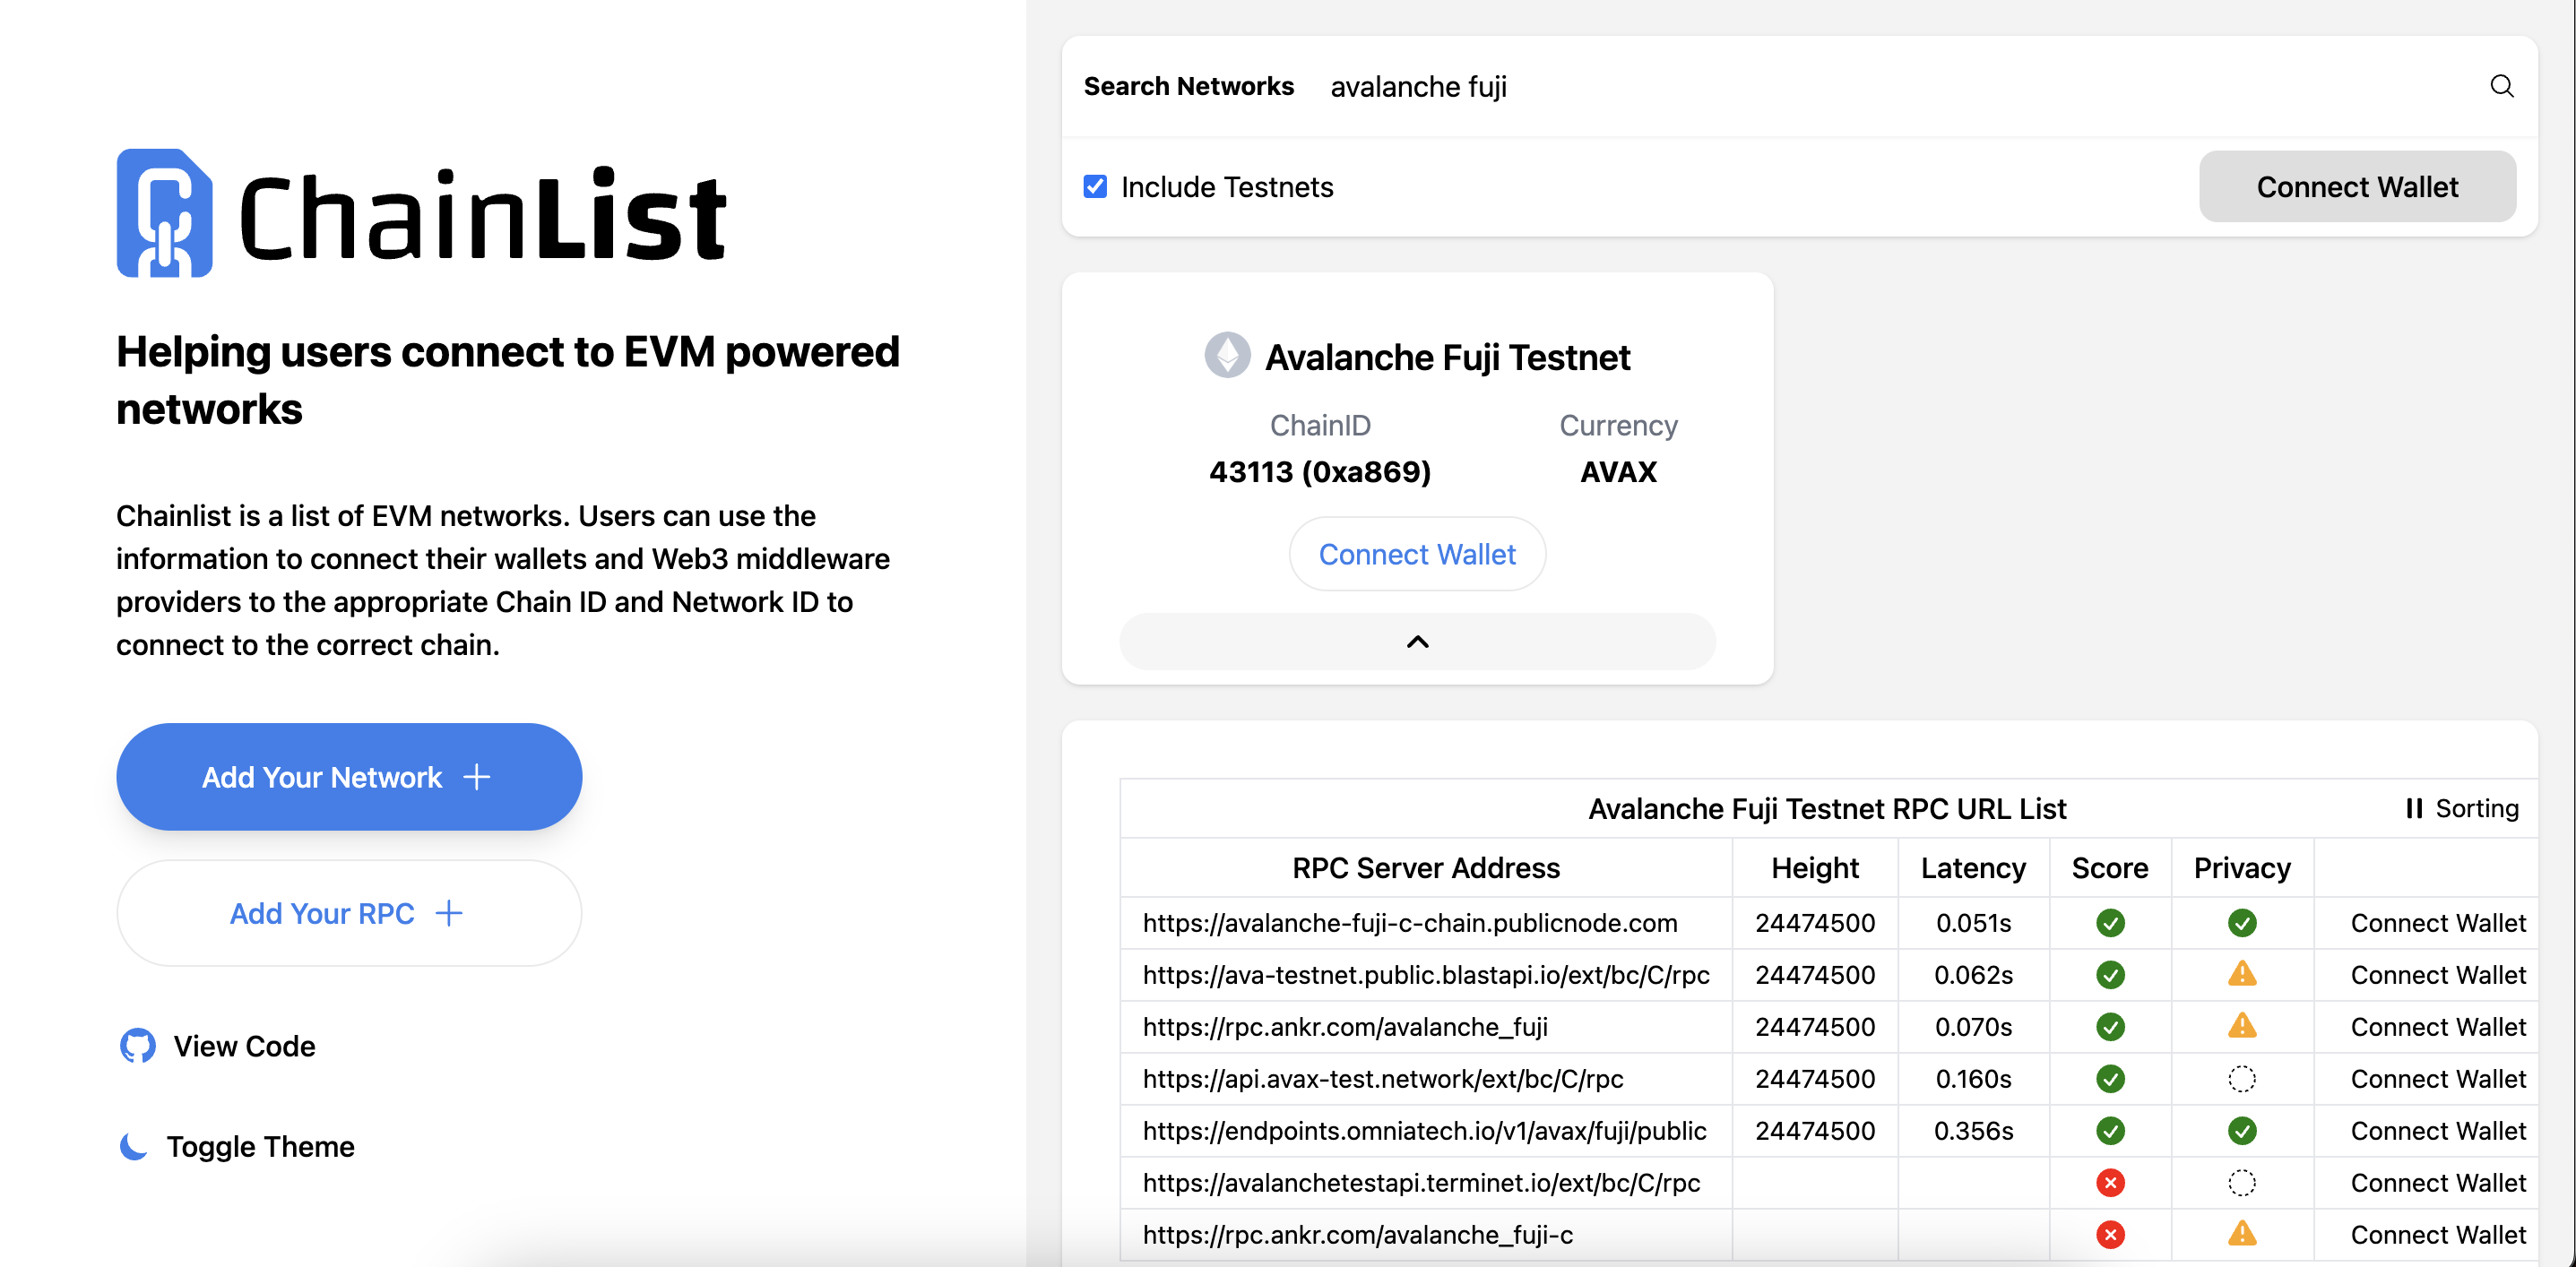Click Connect Wallet on the Avalanche Fuji card
2576x1267 pixels.
pos(1417,554)
